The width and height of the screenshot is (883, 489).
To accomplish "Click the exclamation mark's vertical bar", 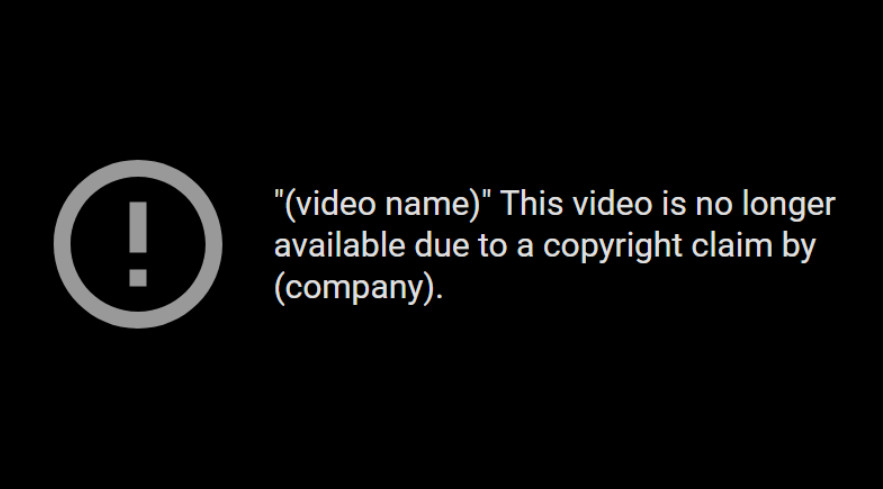I will [138, 227].
